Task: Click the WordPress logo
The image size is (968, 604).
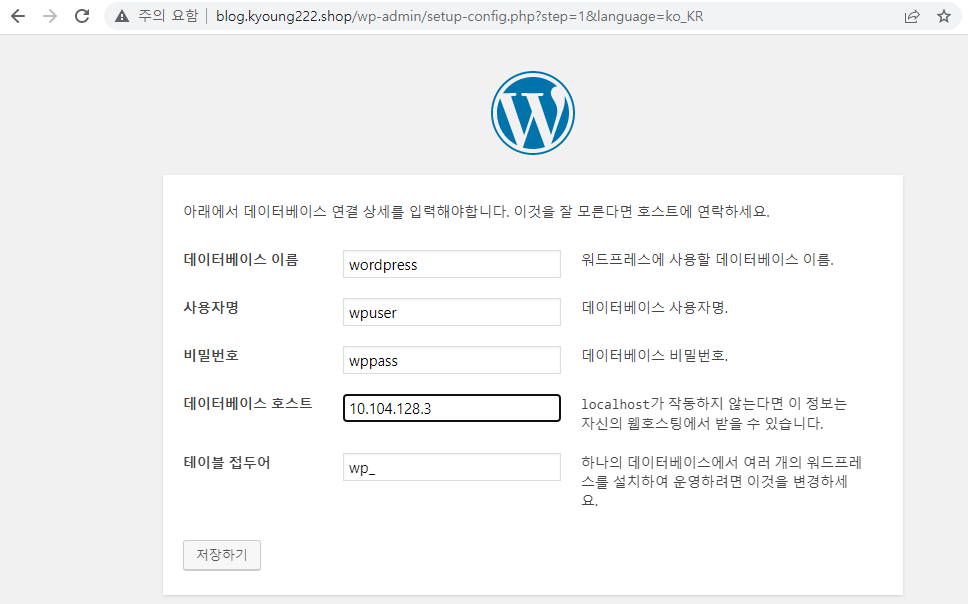Action: [533, 113]
